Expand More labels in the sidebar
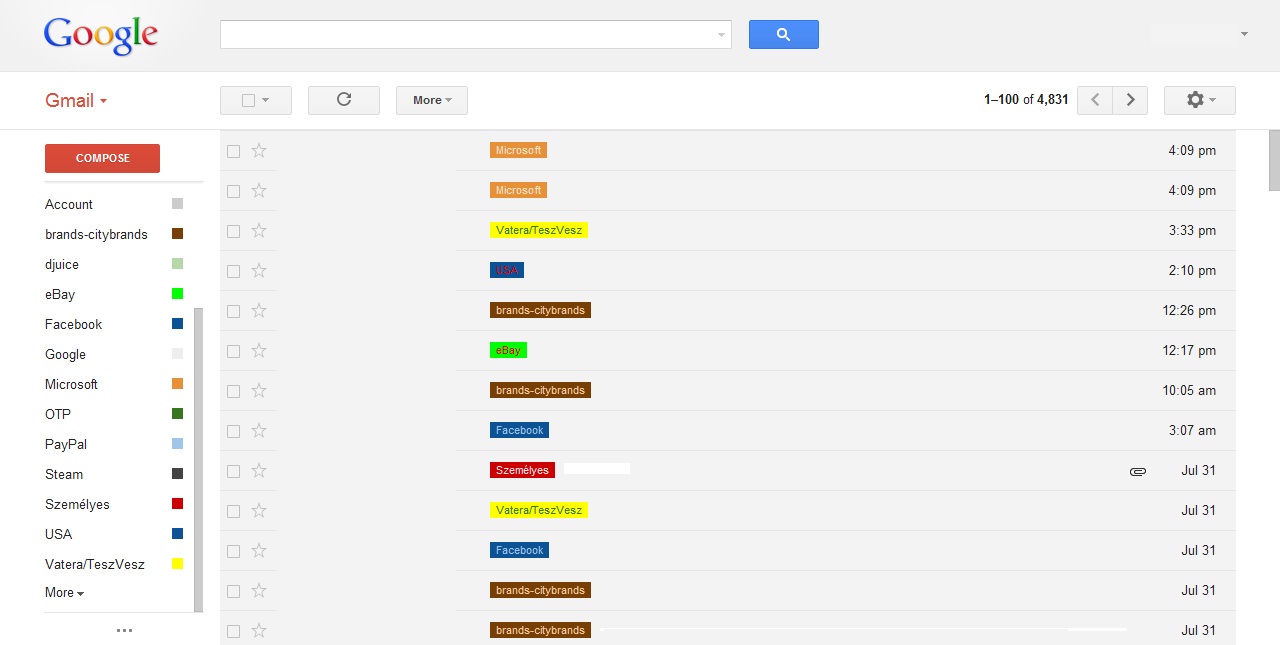Viewport: 1280px width, 645px height. 64,592
